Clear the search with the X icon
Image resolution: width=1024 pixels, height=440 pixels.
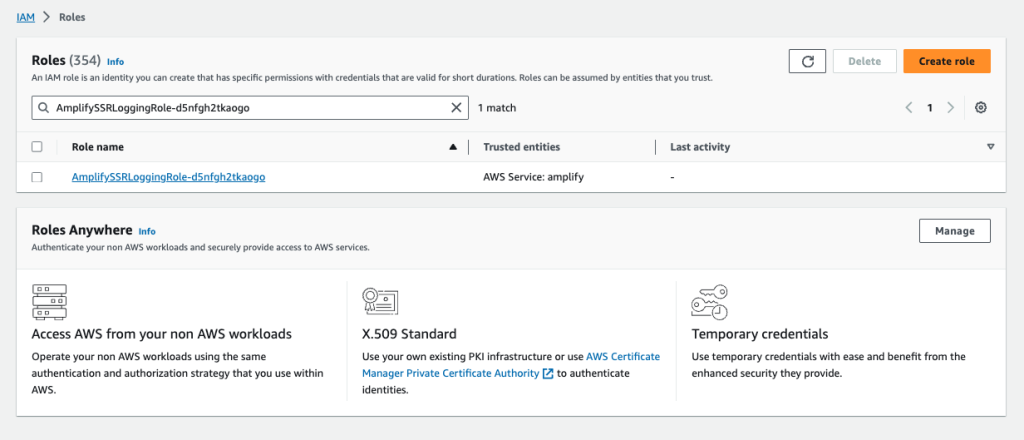click(456, 108)
